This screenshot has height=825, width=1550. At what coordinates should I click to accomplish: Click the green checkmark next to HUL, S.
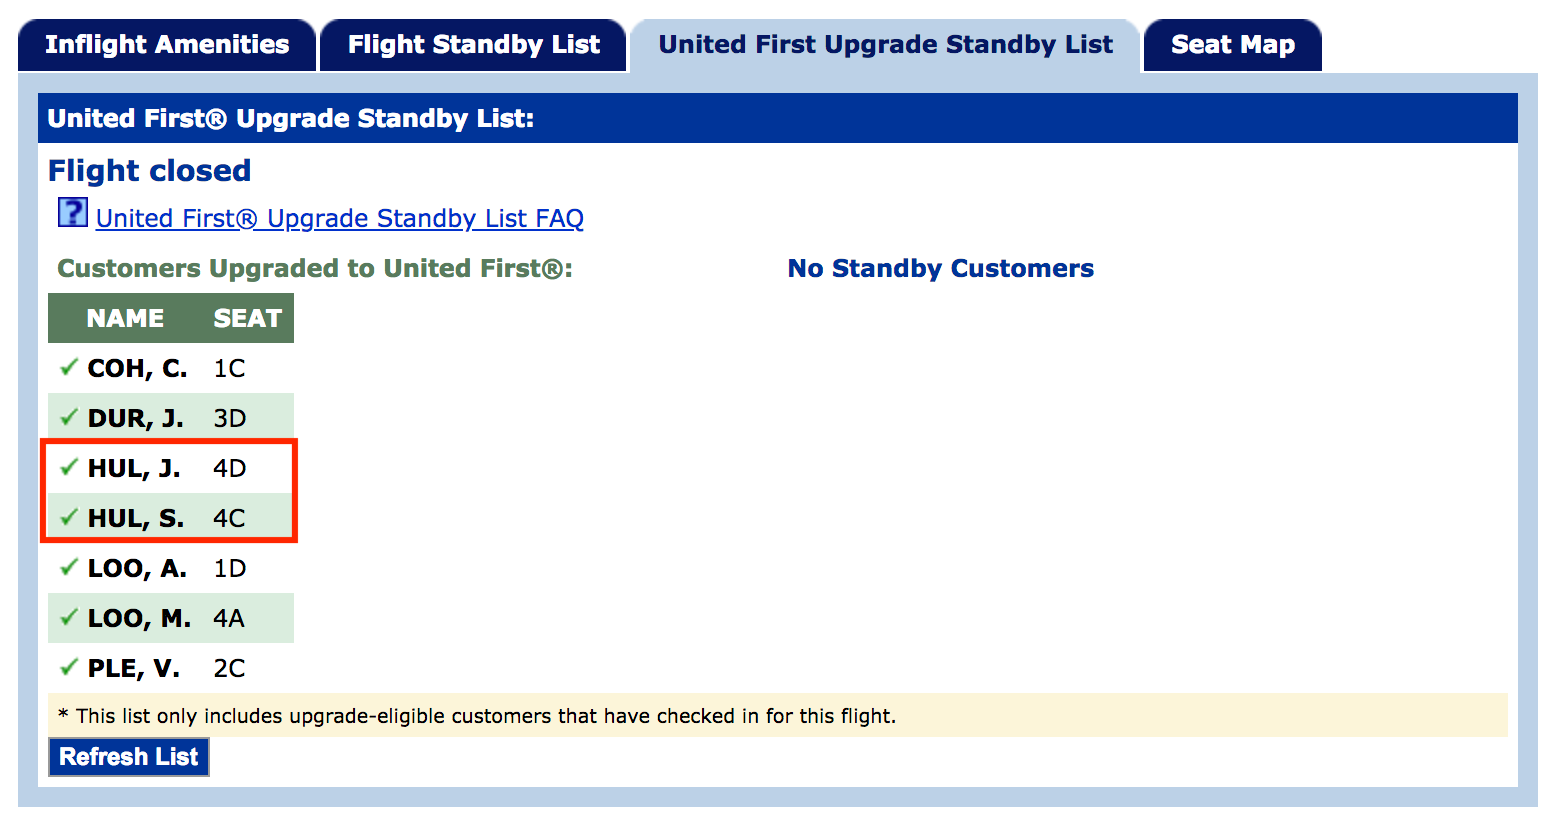67,518
